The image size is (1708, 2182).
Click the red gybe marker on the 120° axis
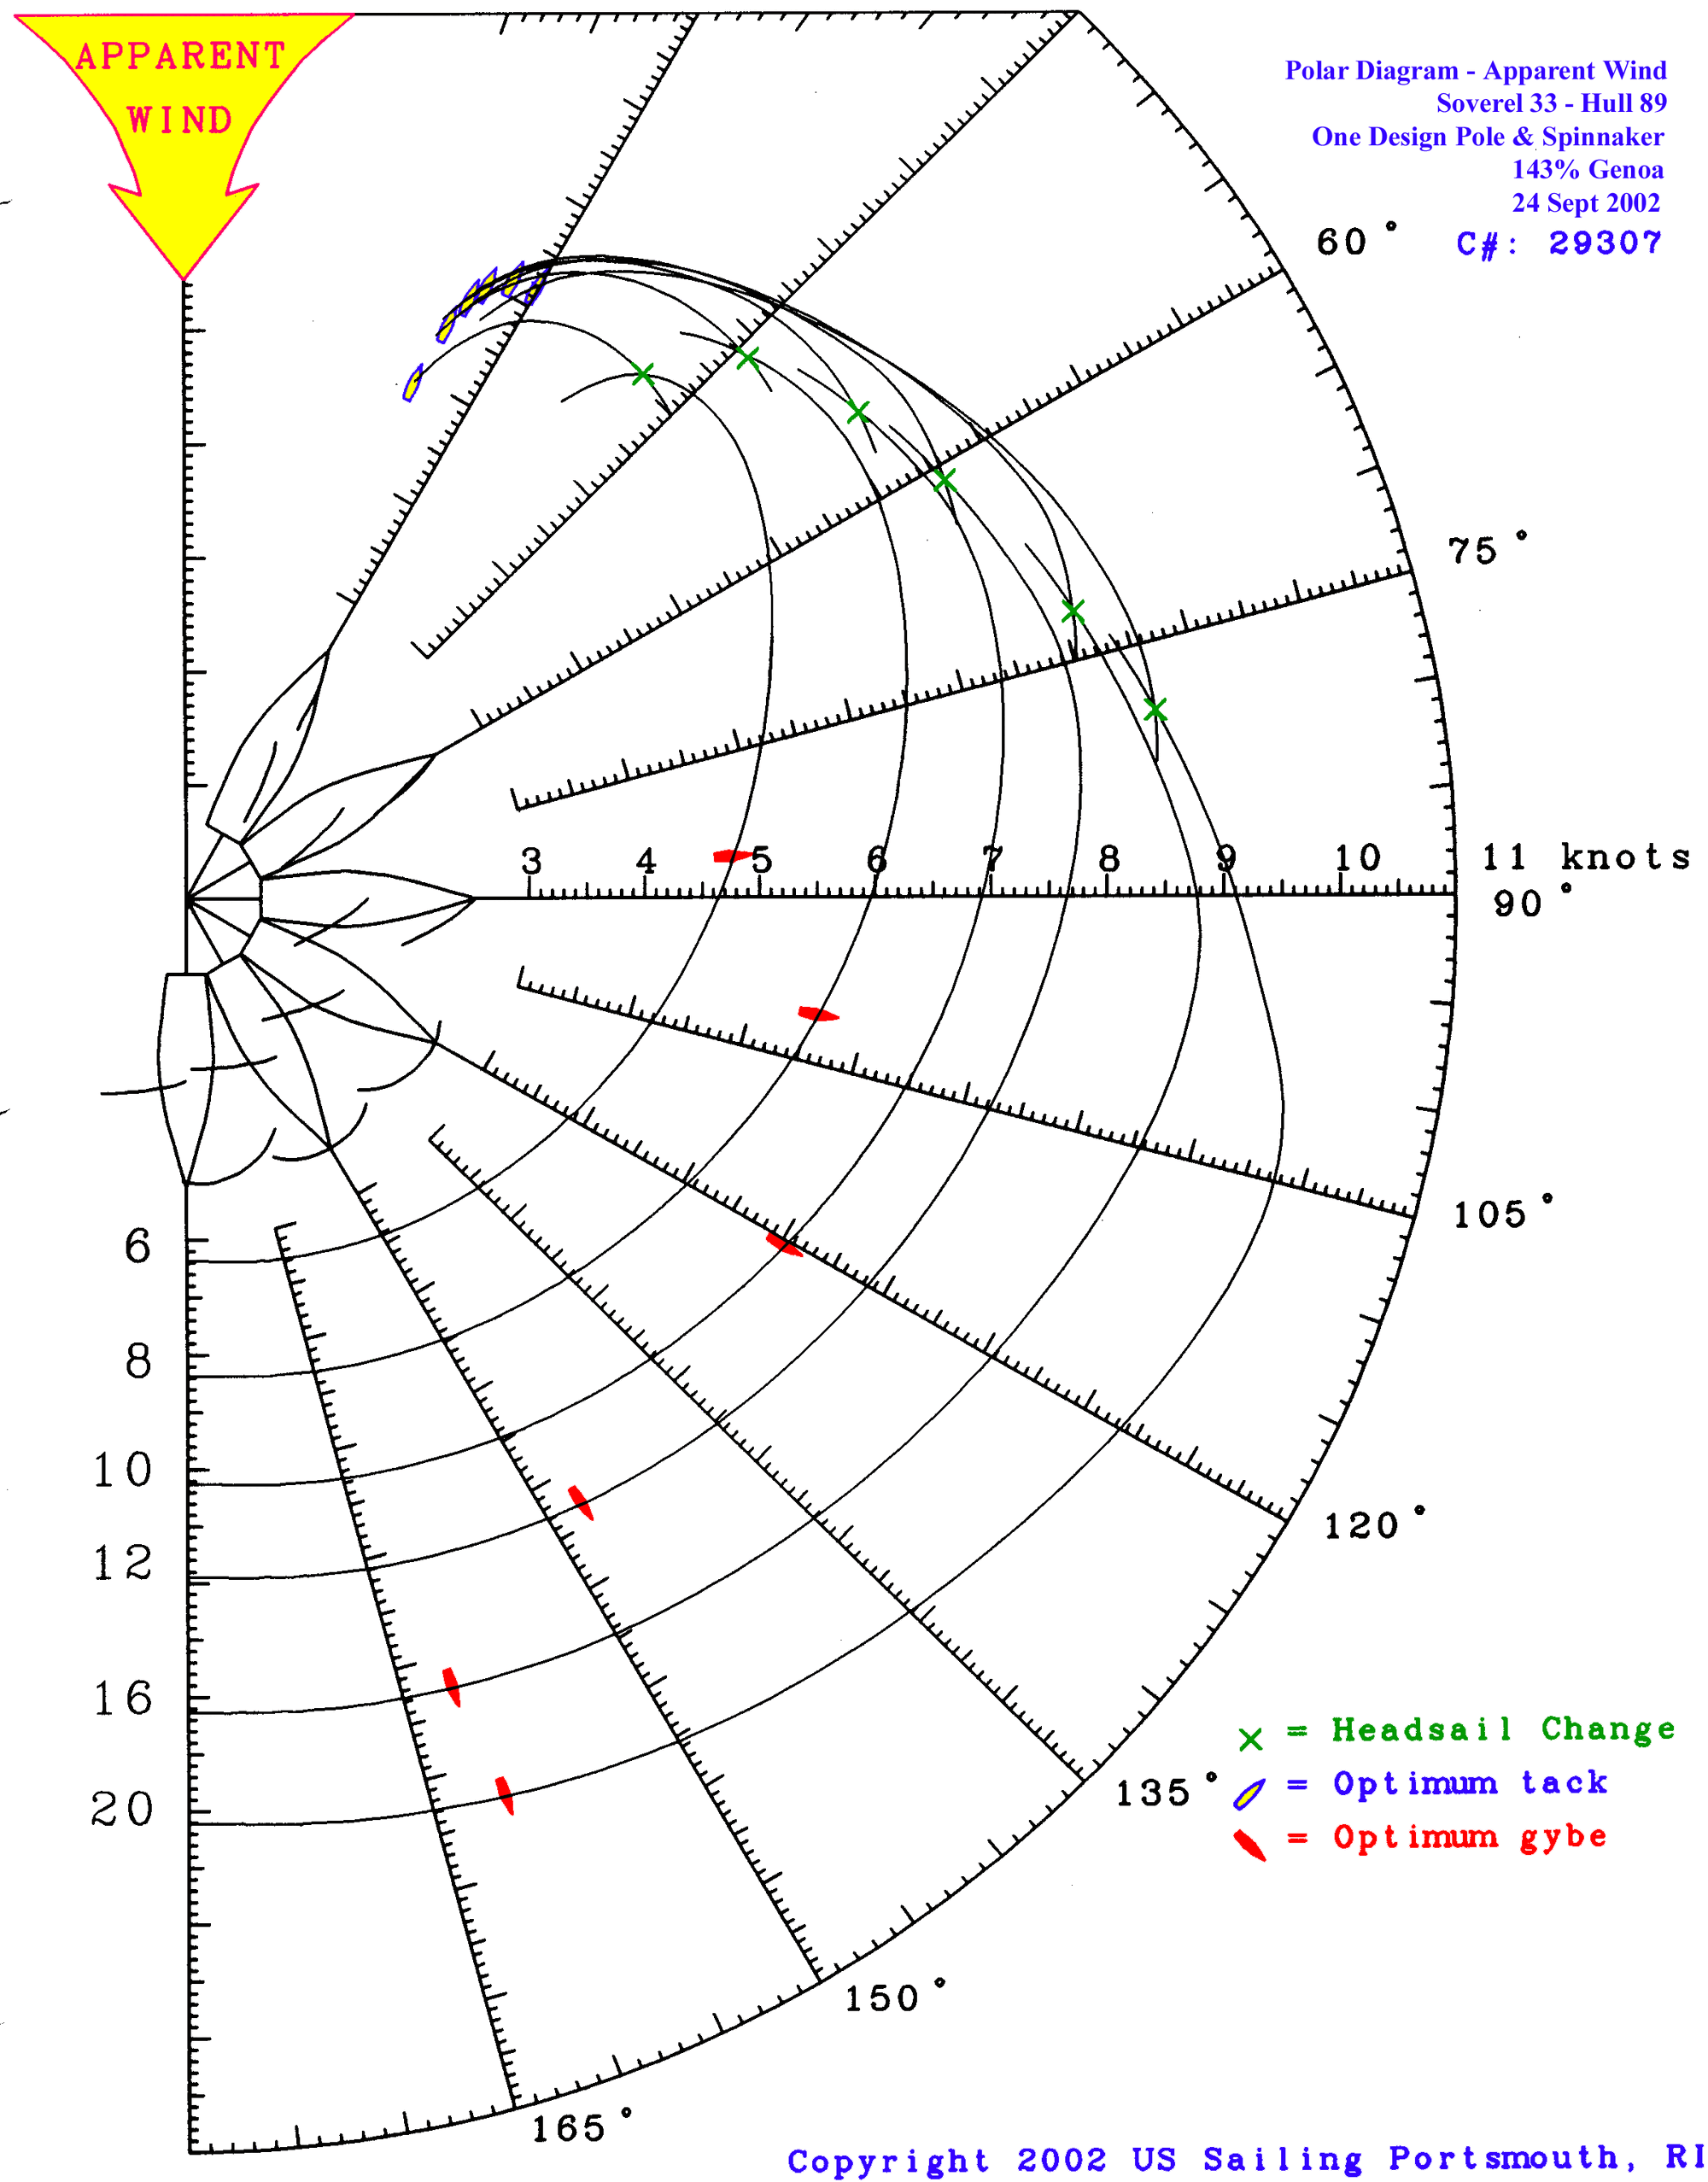pyautogui.click(x=784, y=1245)
